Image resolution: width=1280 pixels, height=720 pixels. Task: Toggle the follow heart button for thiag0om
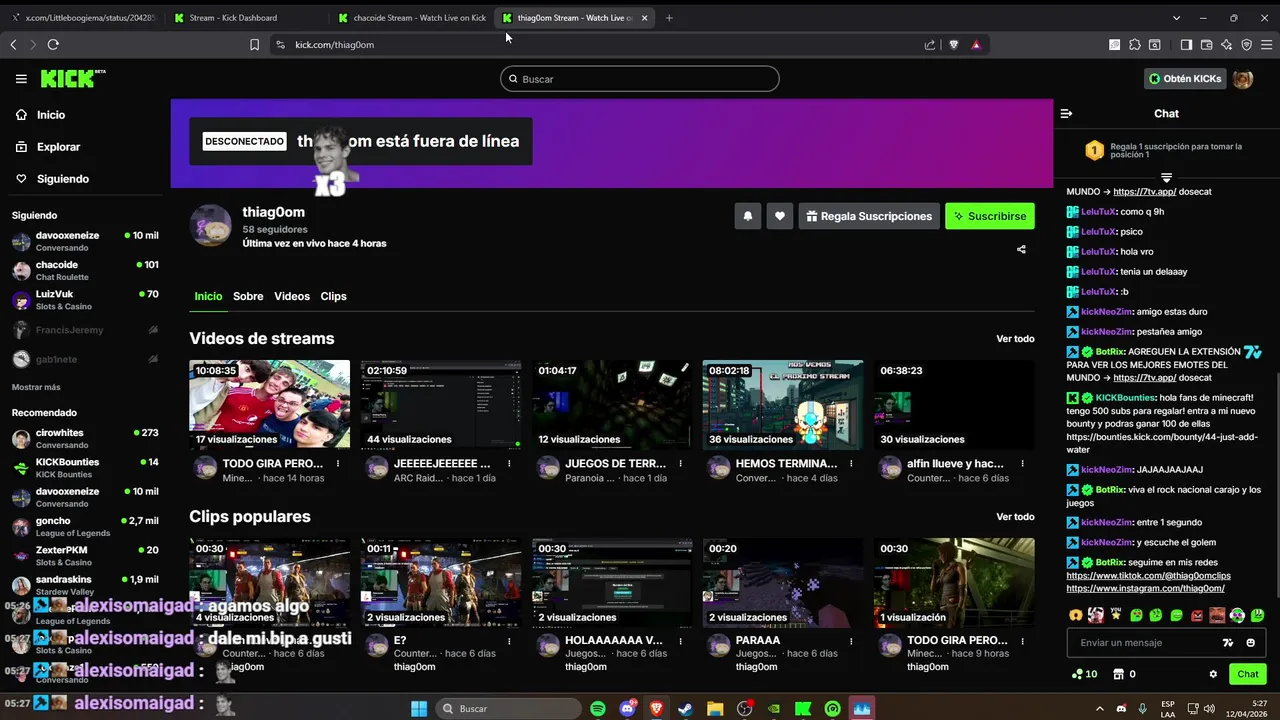780,216
